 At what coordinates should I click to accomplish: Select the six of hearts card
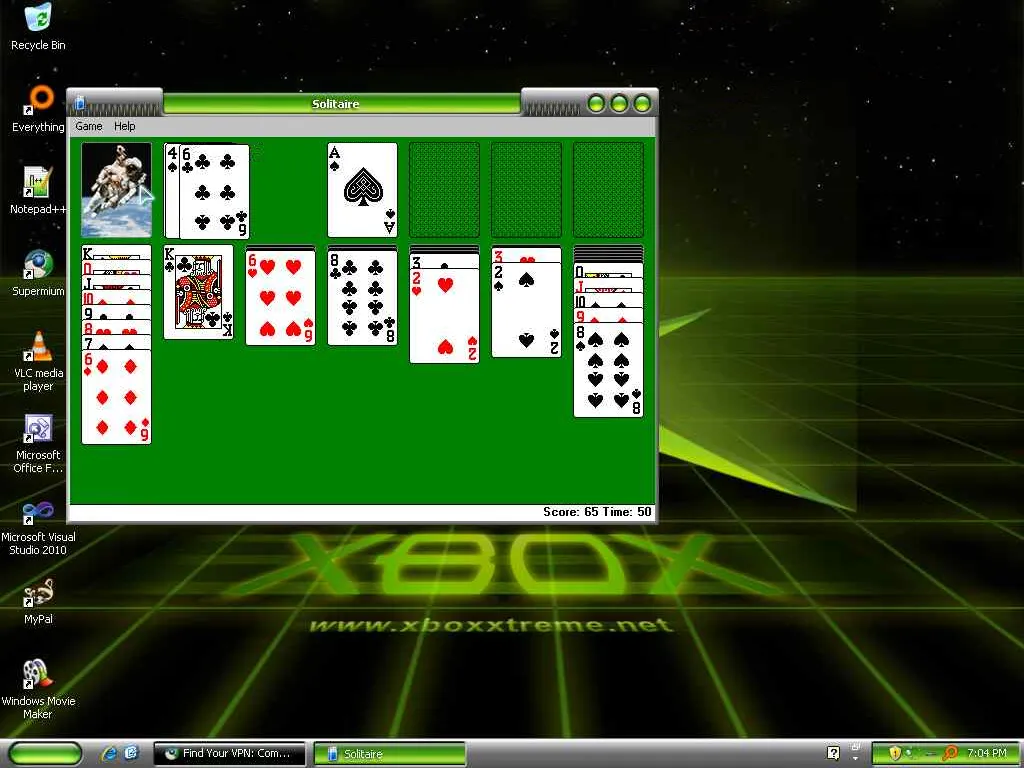(280, 297)
